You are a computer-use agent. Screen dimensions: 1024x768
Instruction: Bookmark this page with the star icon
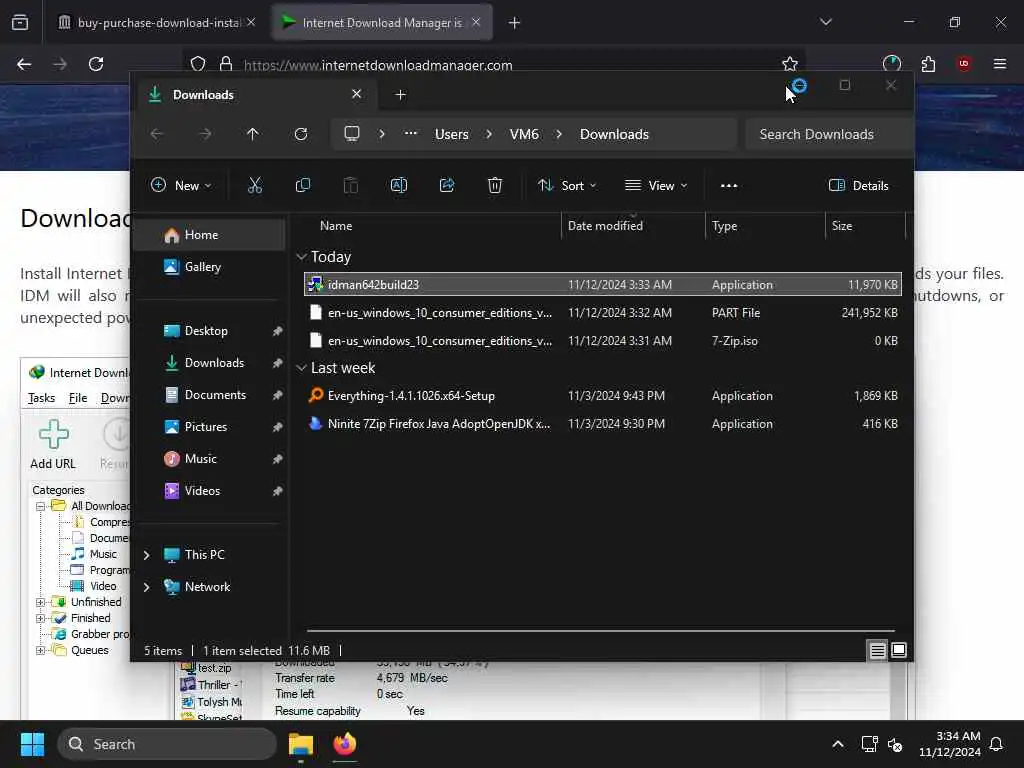point(790,64)
